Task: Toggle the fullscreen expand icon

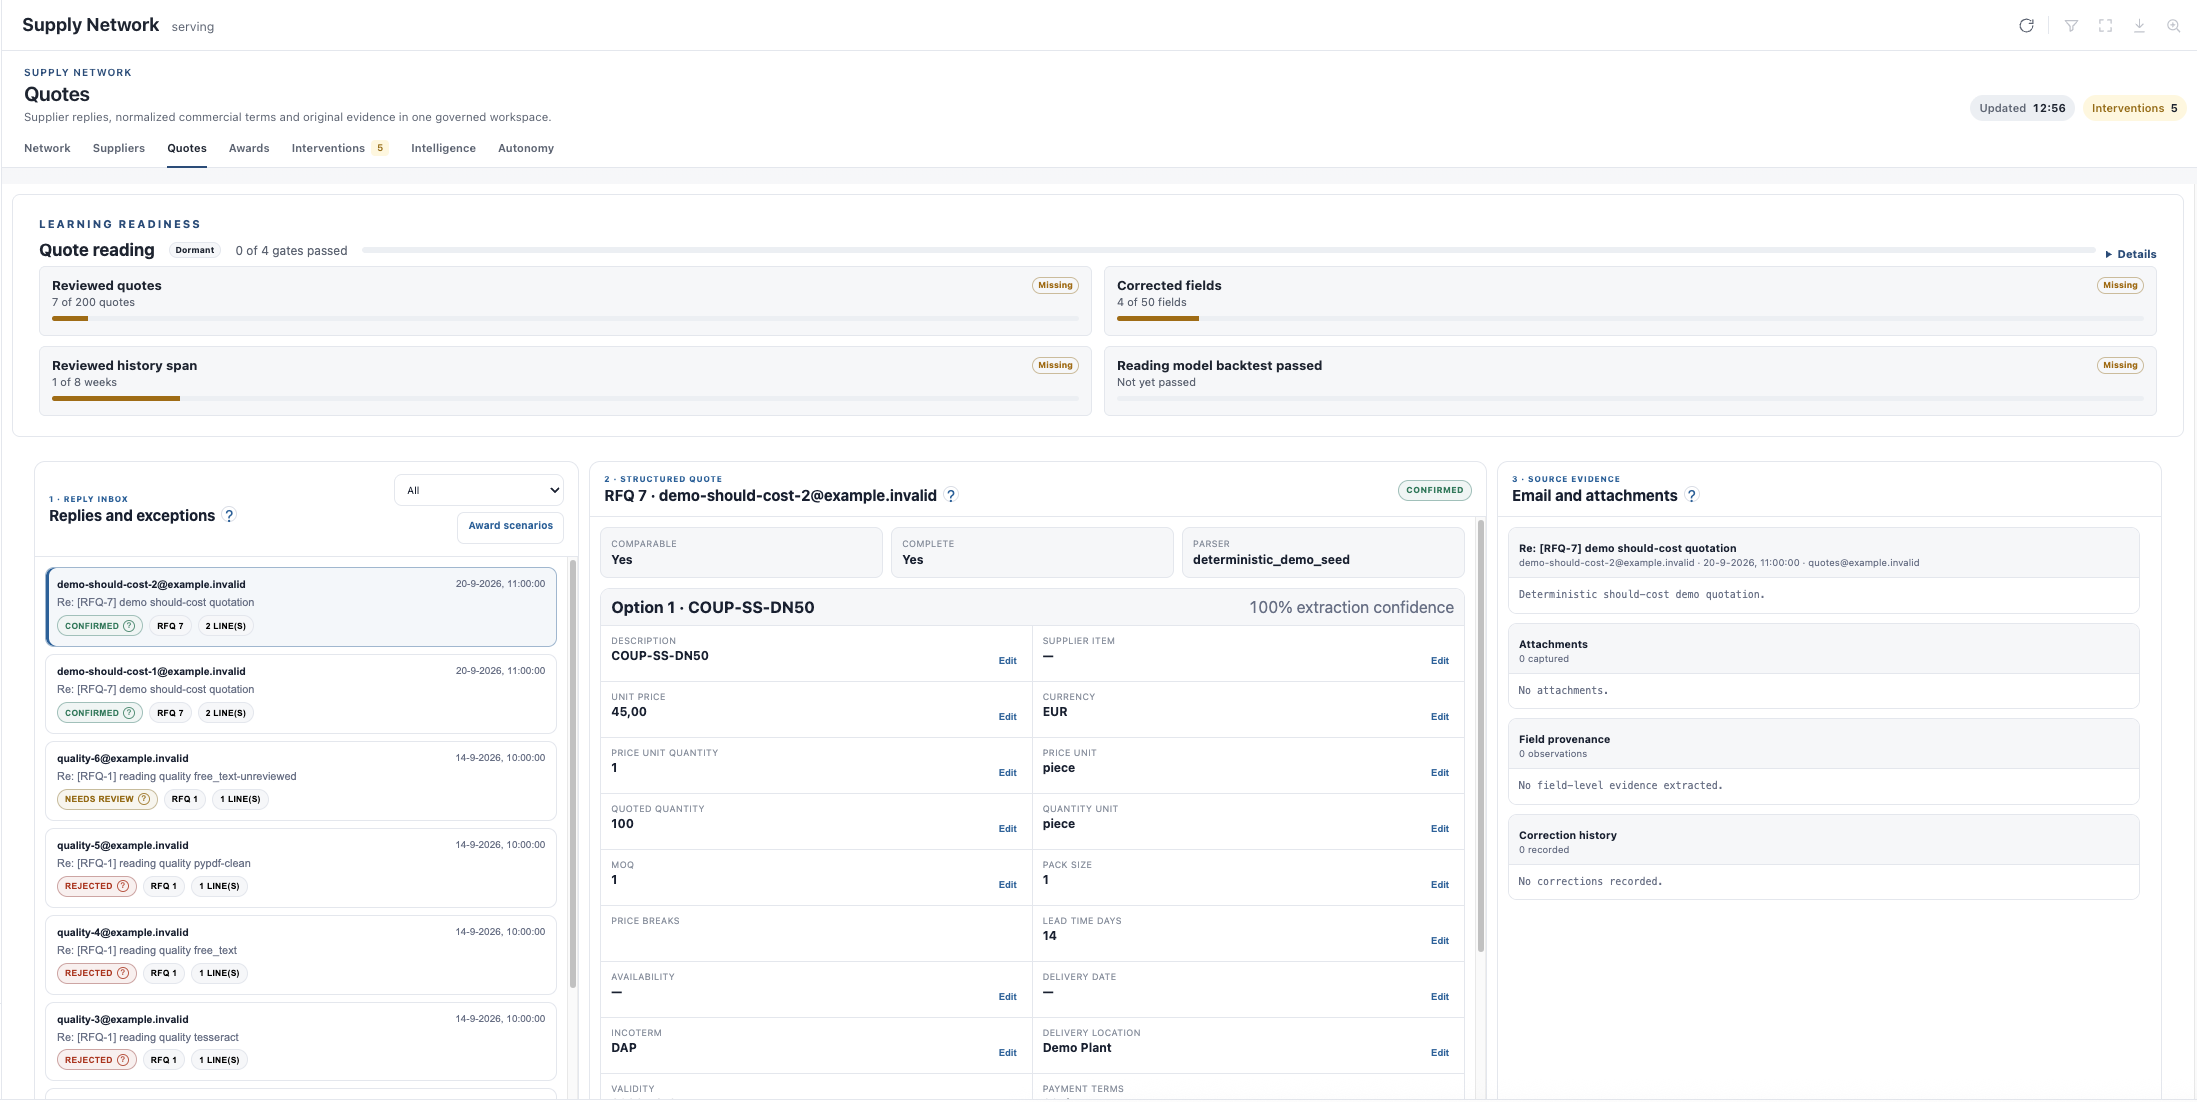Action: (2105, 26)
